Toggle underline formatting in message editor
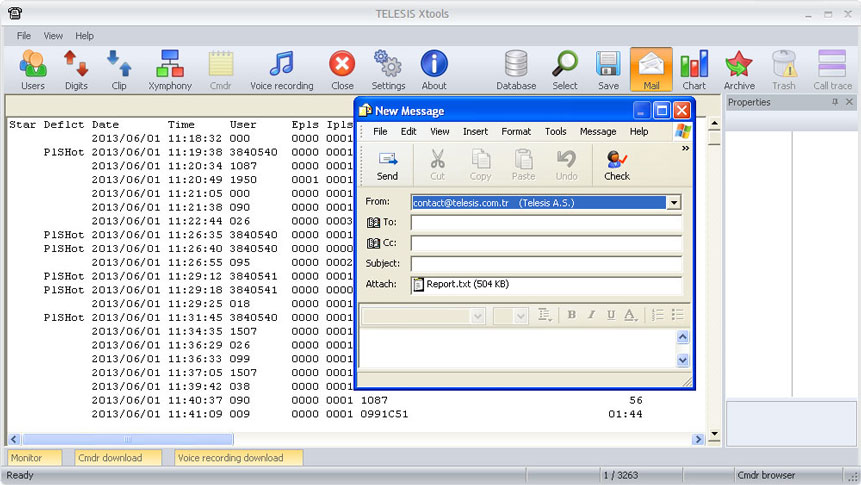The image size is (861, 485). tap(610, 315)
